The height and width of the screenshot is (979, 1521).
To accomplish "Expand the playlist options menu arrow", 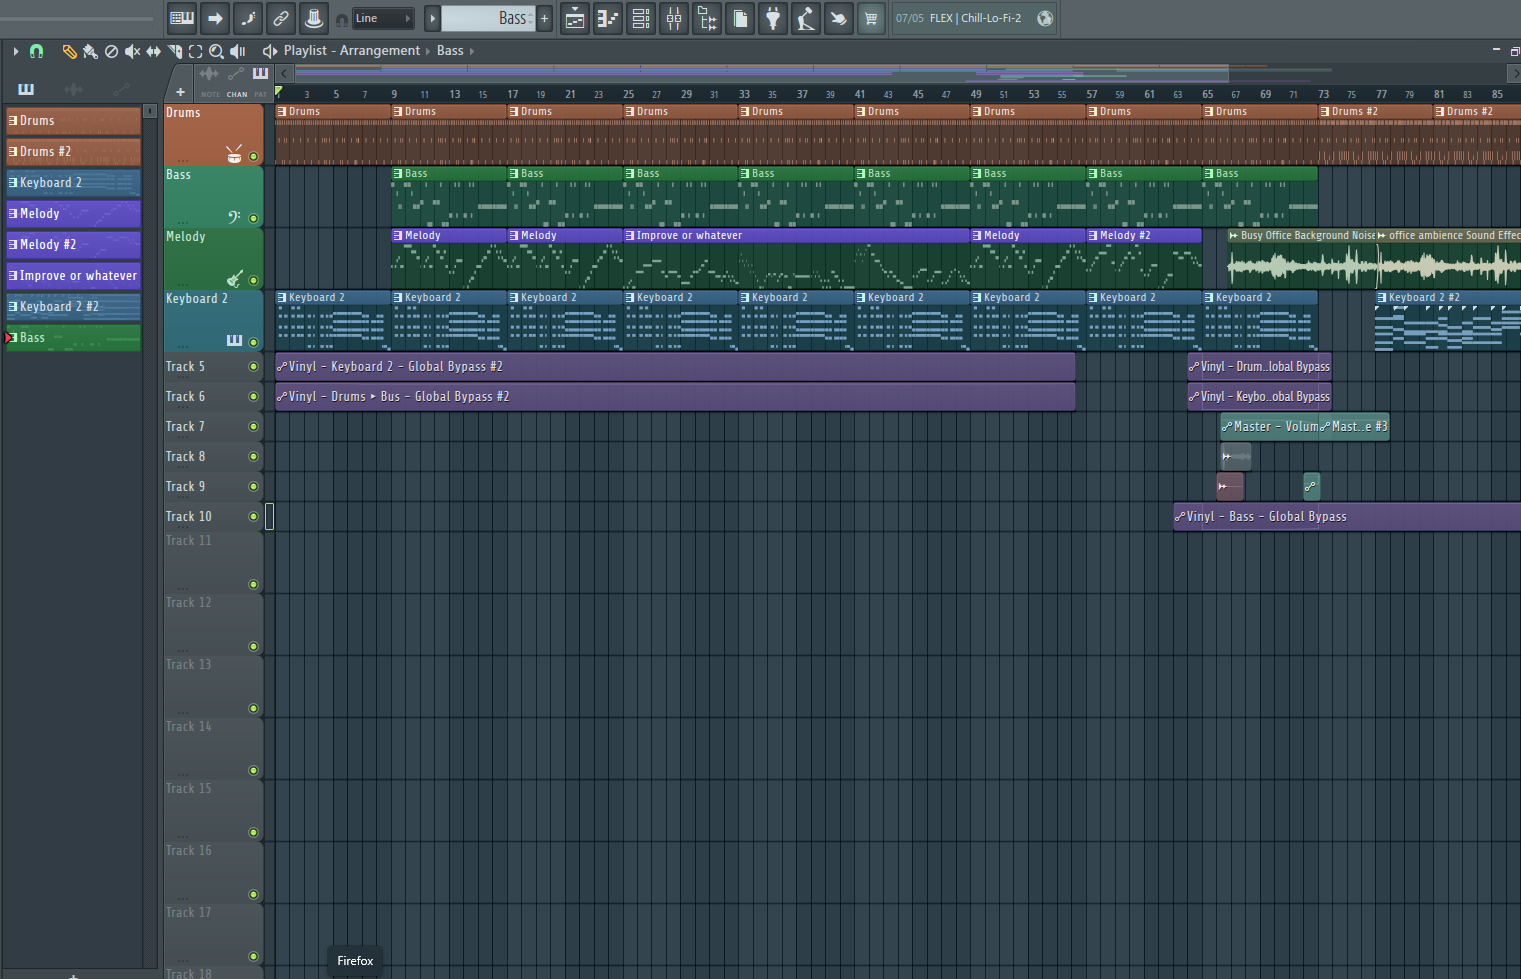I will 16,51.
